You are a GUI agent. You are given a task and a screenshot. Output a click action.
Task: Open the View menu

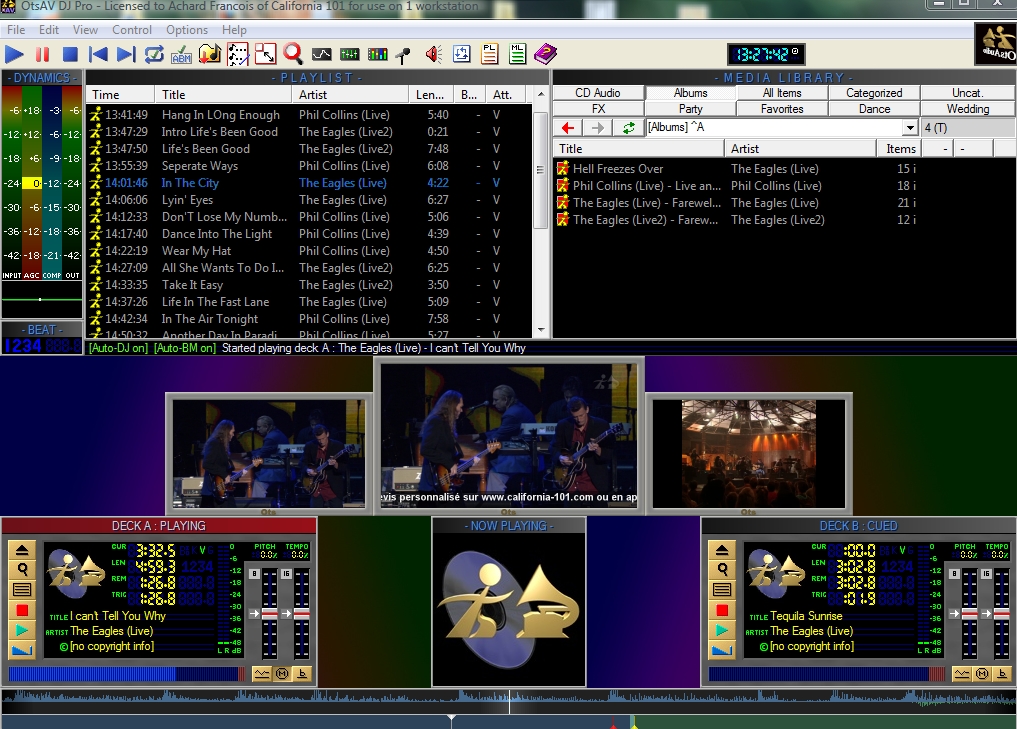85,30
